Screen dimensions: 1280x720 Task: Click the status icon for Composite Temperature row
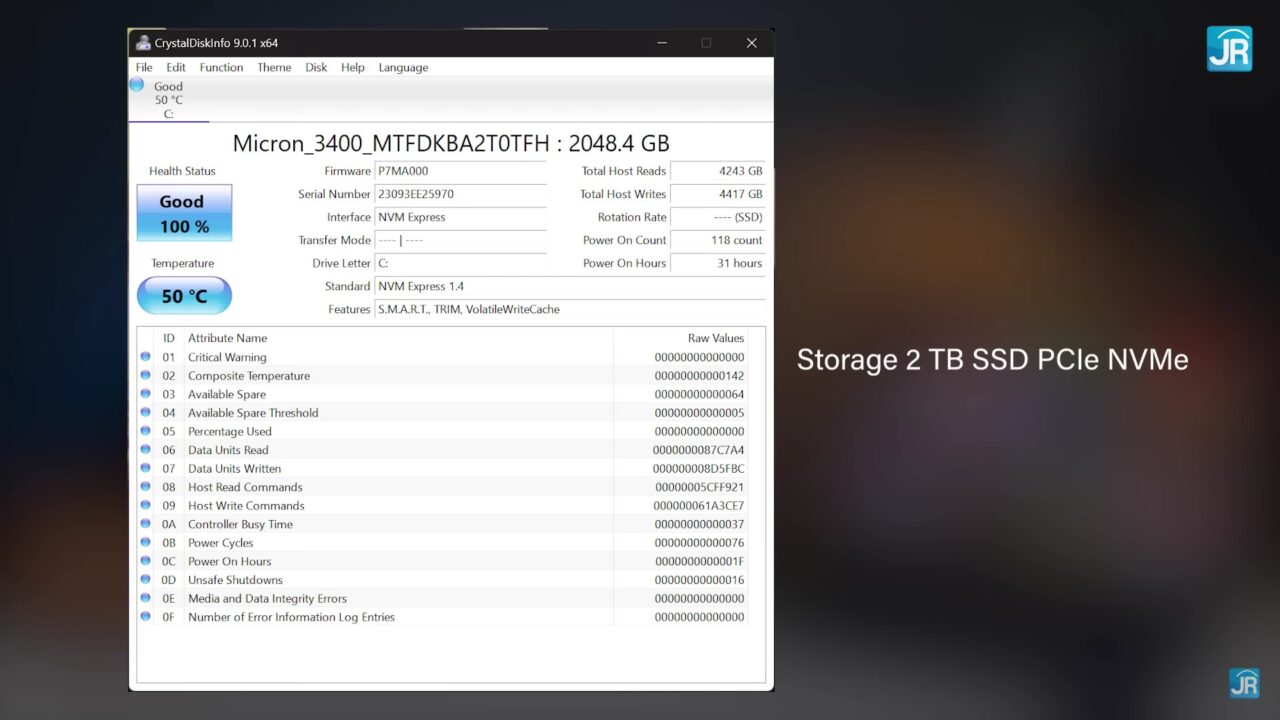click(145, 376)
